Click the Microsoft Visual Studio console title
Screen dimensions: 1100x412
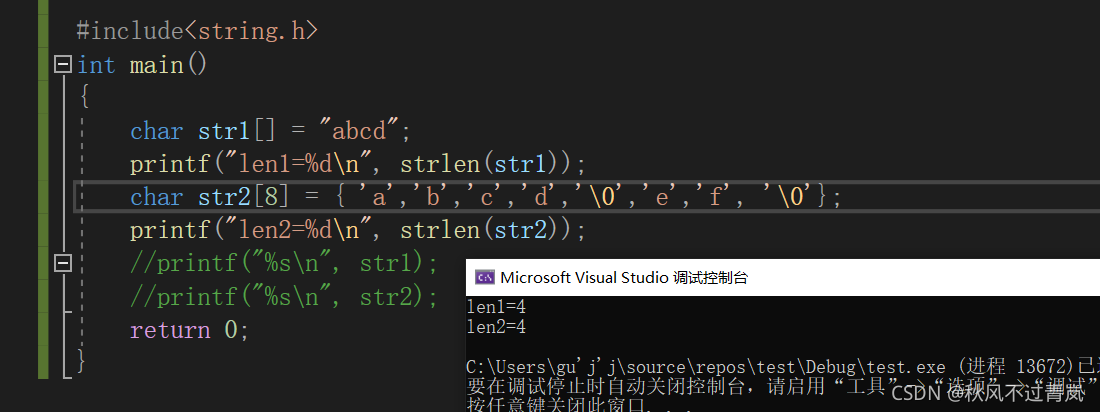tap(624, 277)
